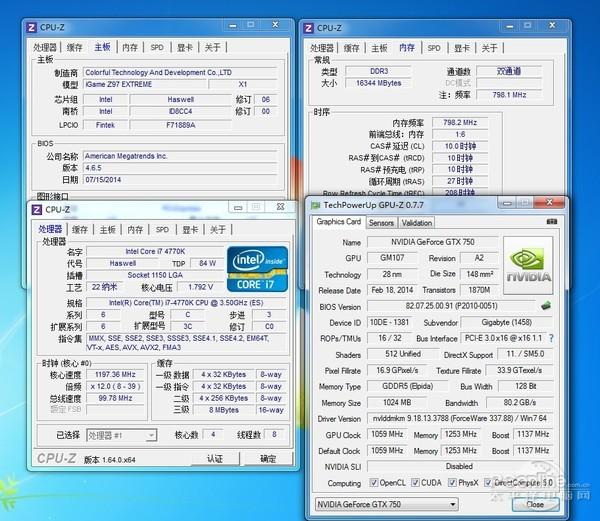Image resolution: width=600 pixels, height=521 pixels.
Task: Click the 双通道 channel value
Action: click(509, 71)
